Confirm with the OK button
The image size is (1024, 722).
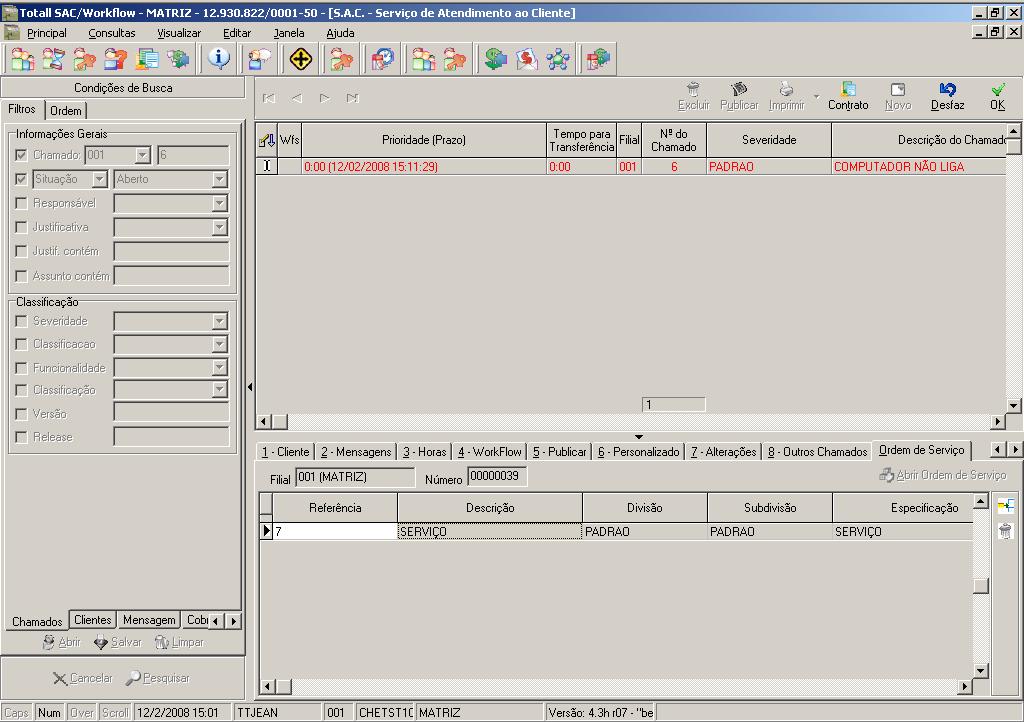[997, 96]
